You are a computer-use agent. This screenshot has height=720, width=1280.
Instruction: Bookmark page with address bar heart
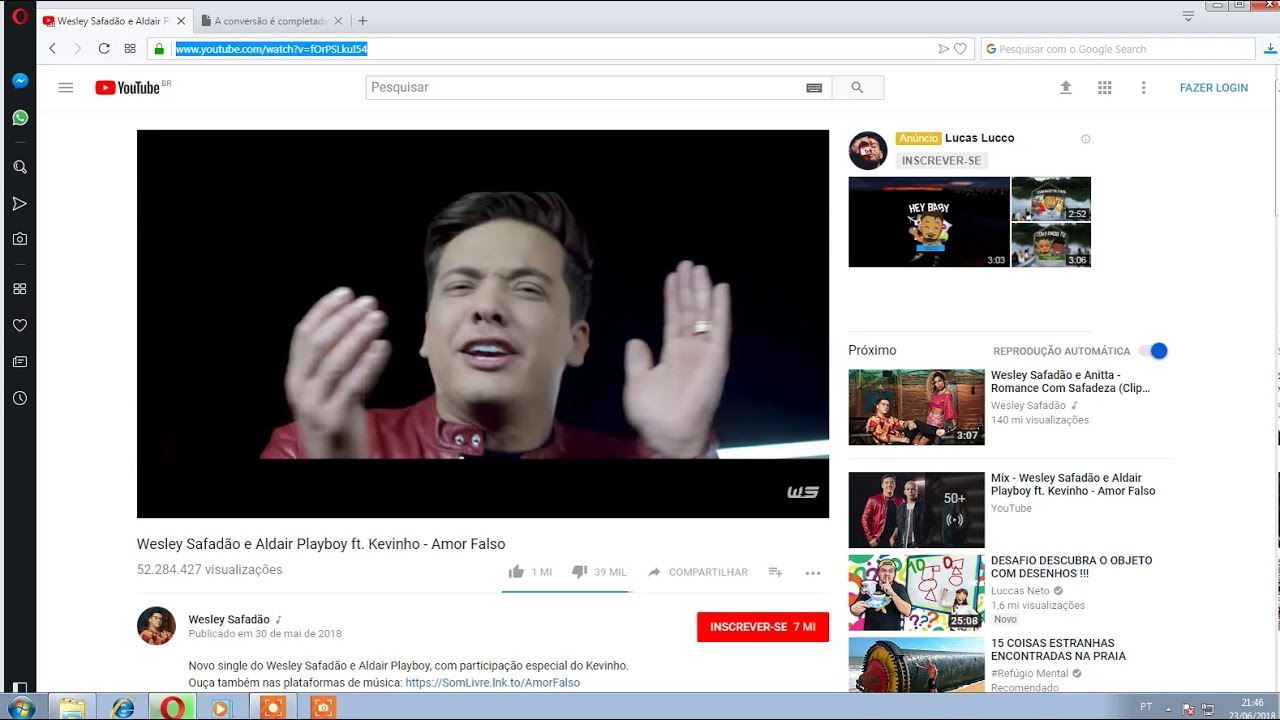[x=960, y=48]
